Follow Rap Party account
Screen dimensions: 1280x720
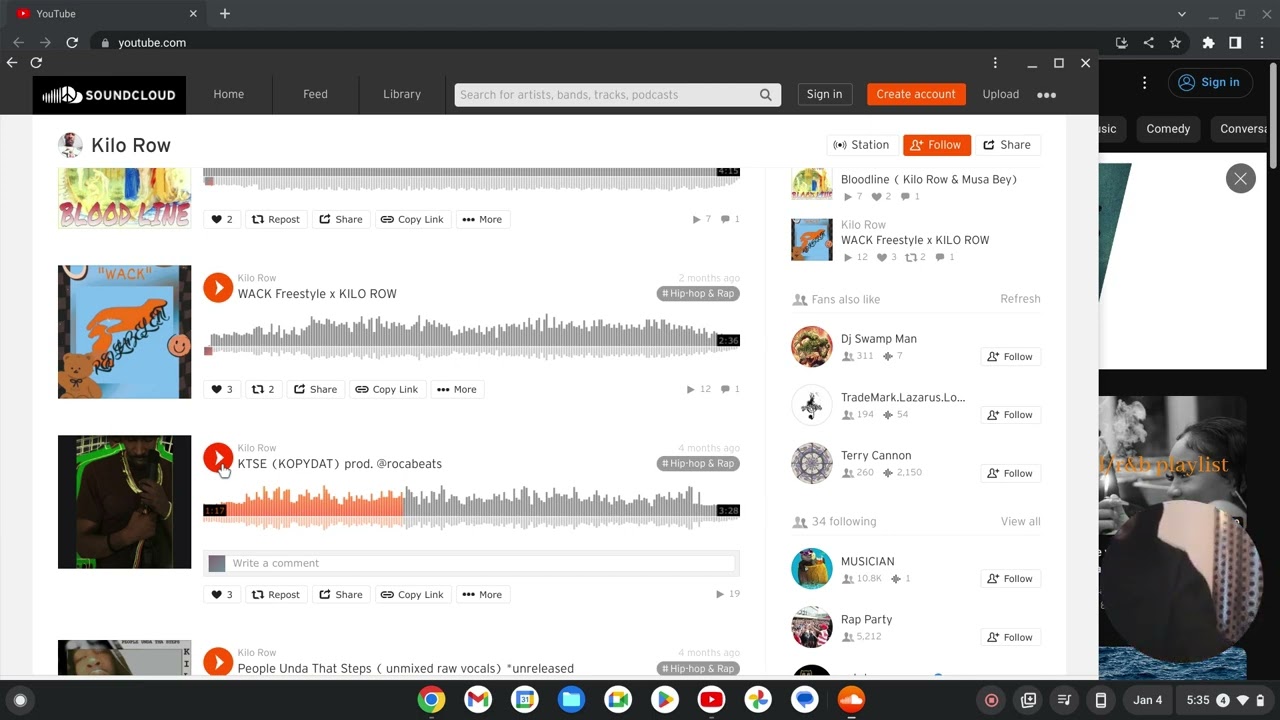click(x=1010, y=637)
